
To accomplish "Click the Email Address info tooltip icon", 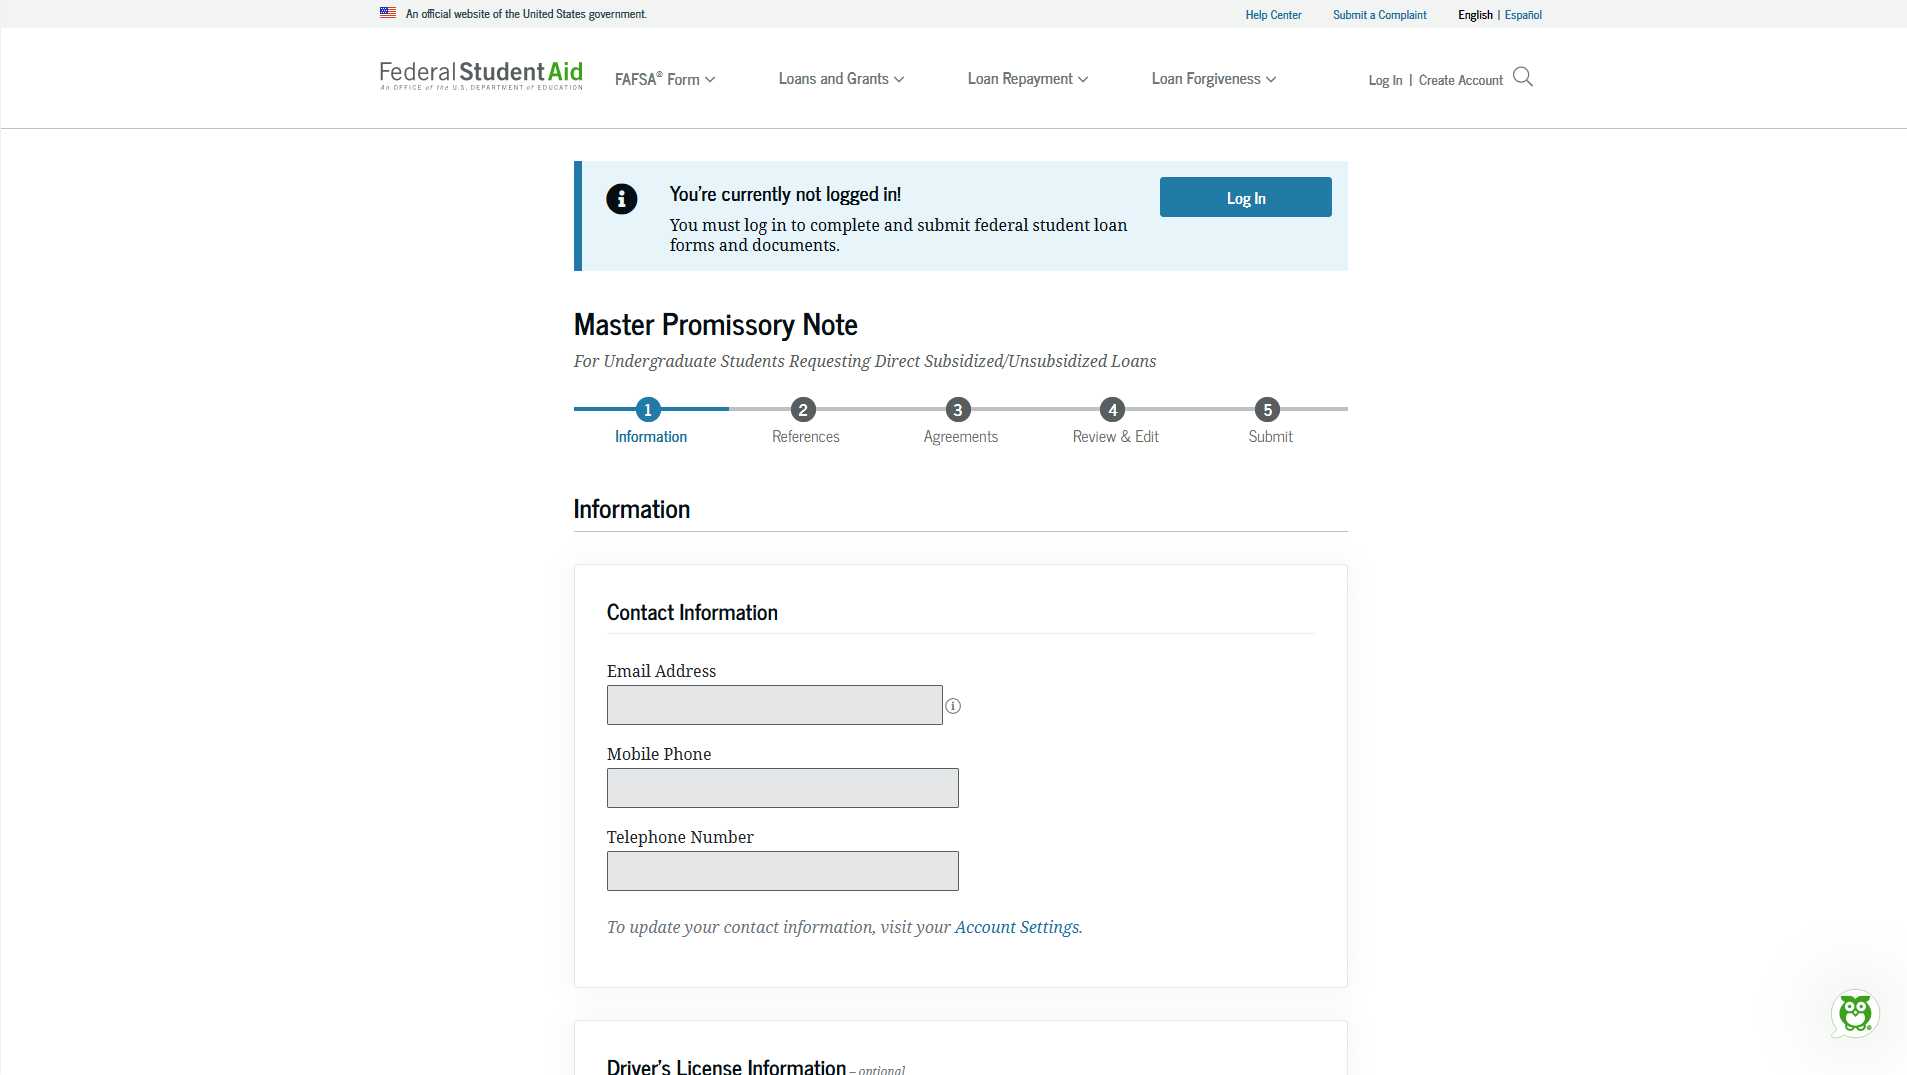I will [x=953, y=706].
